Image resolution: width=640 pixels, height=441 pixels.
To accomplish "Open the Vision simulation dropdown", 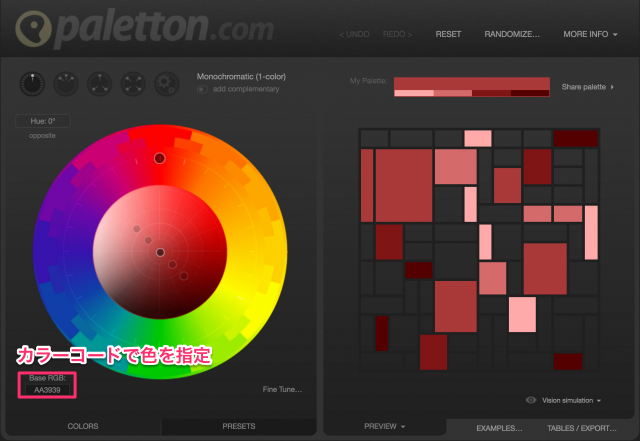I will [x=571, y=400].
